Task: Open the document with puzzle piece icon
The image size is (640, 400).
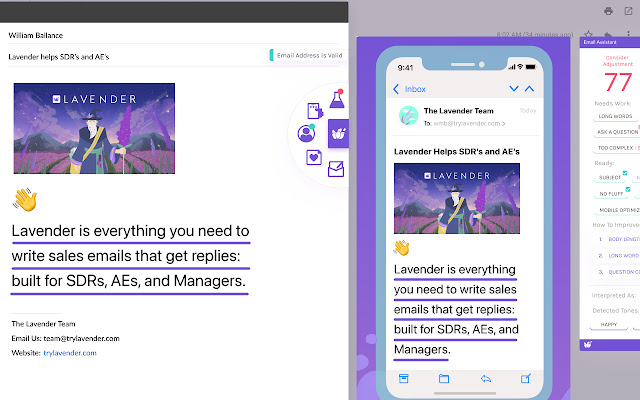Action: coord(315,111)
